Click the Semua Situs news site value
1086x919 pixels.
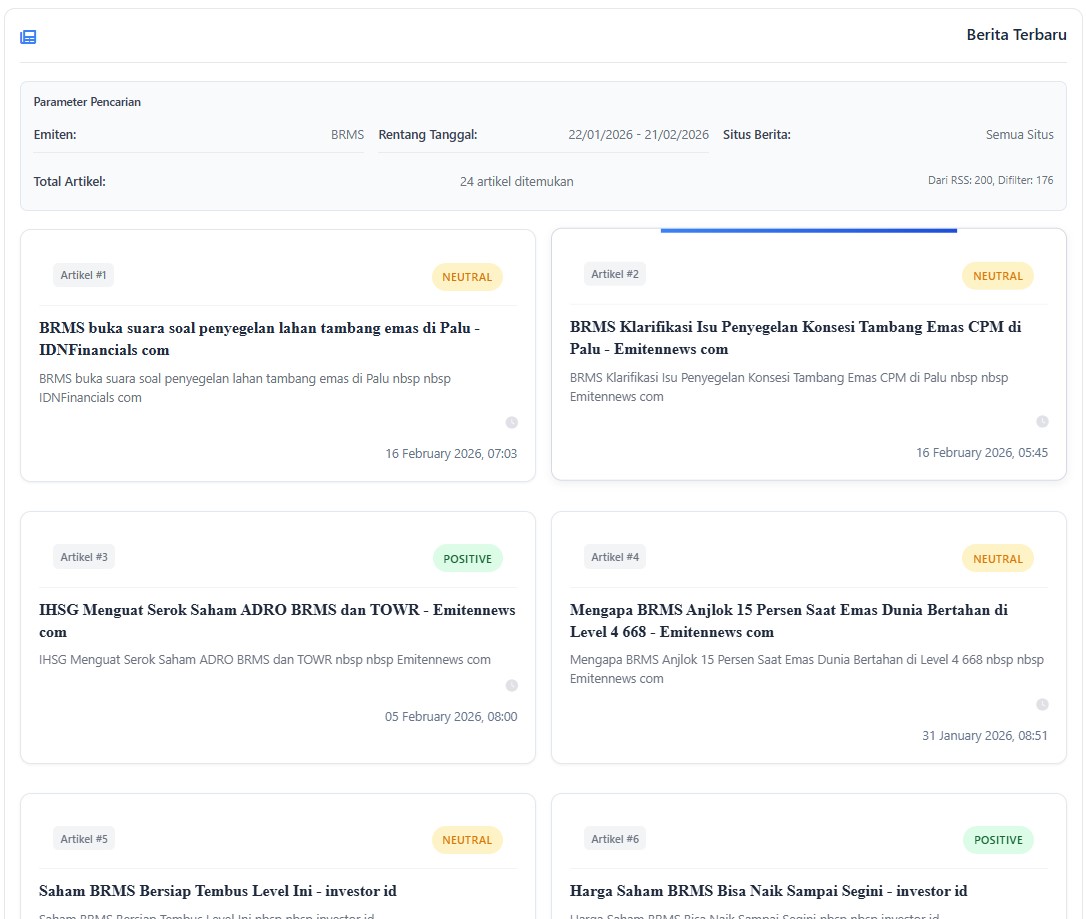click(1019, 135)
